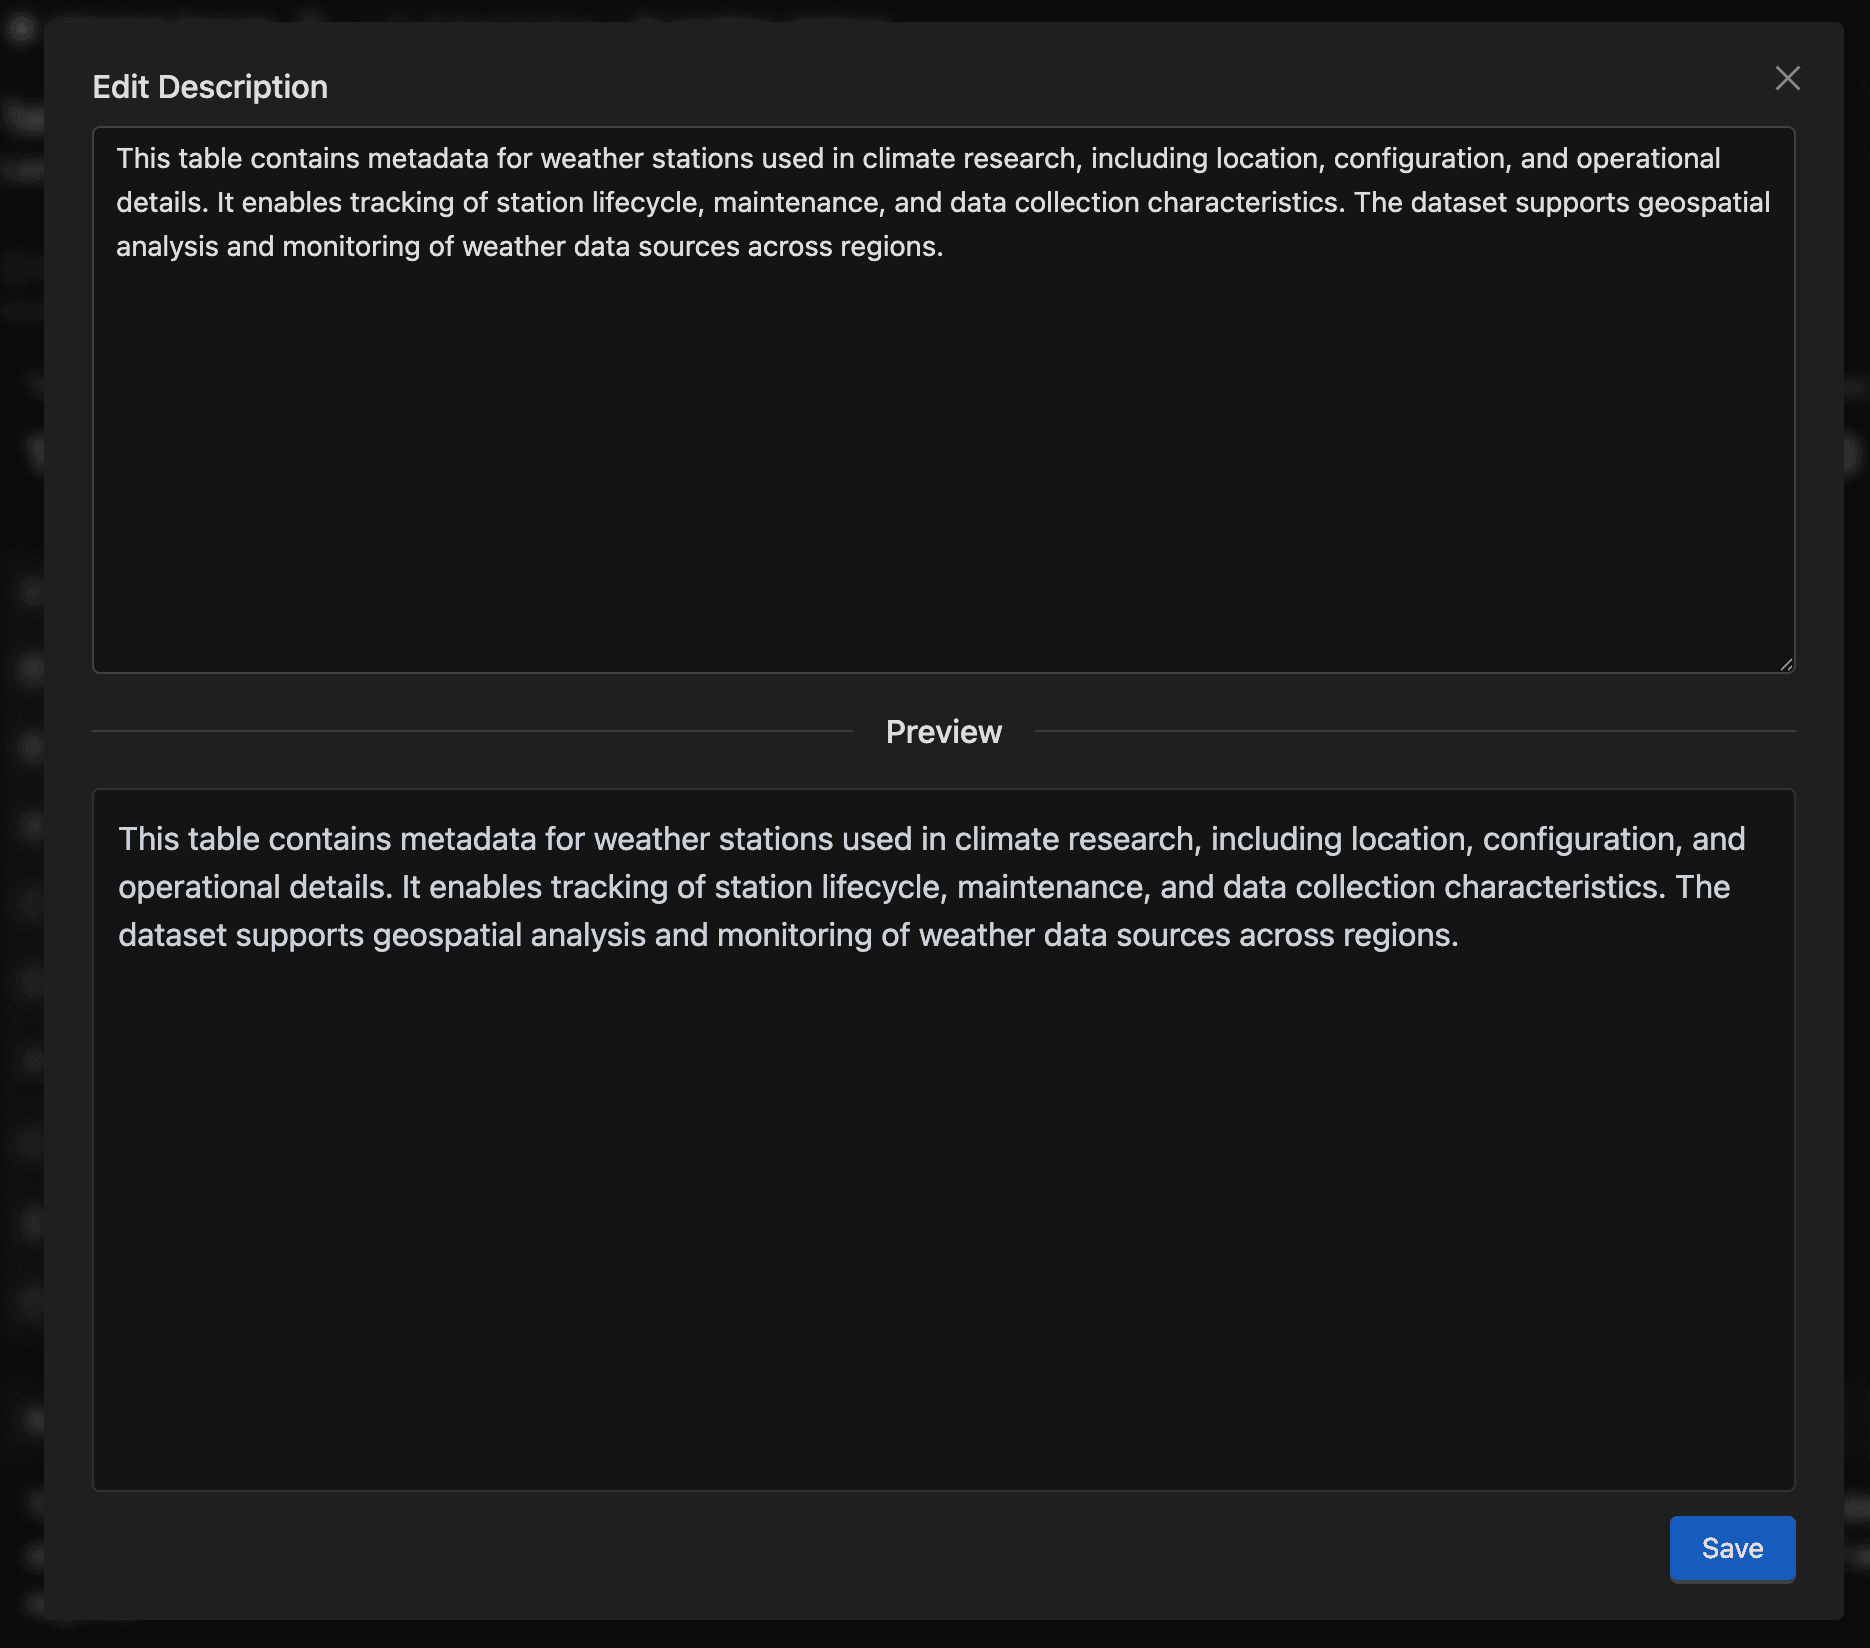1870x1648 pixels.
Task: Click 'climate research' in the editor text
Action: pos(968,159)
